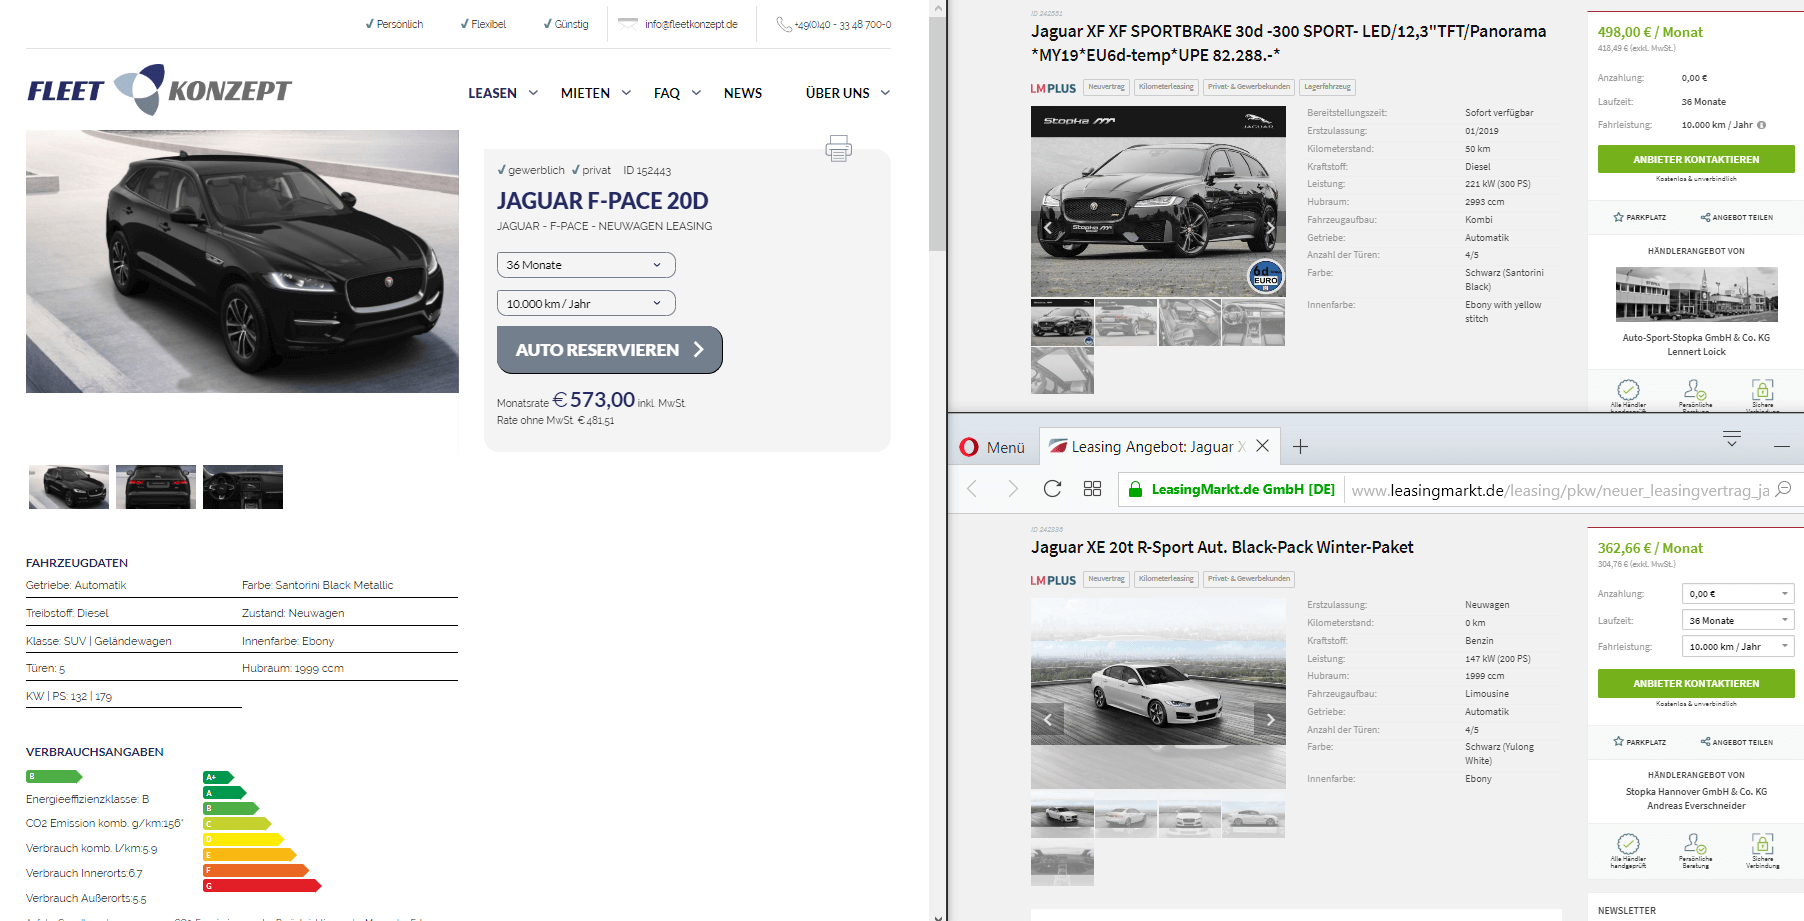Screen dimensions: 1804x921
Task: Click the Auto-Sport-Stopka dealership photo
Action: pos(1696,294)
